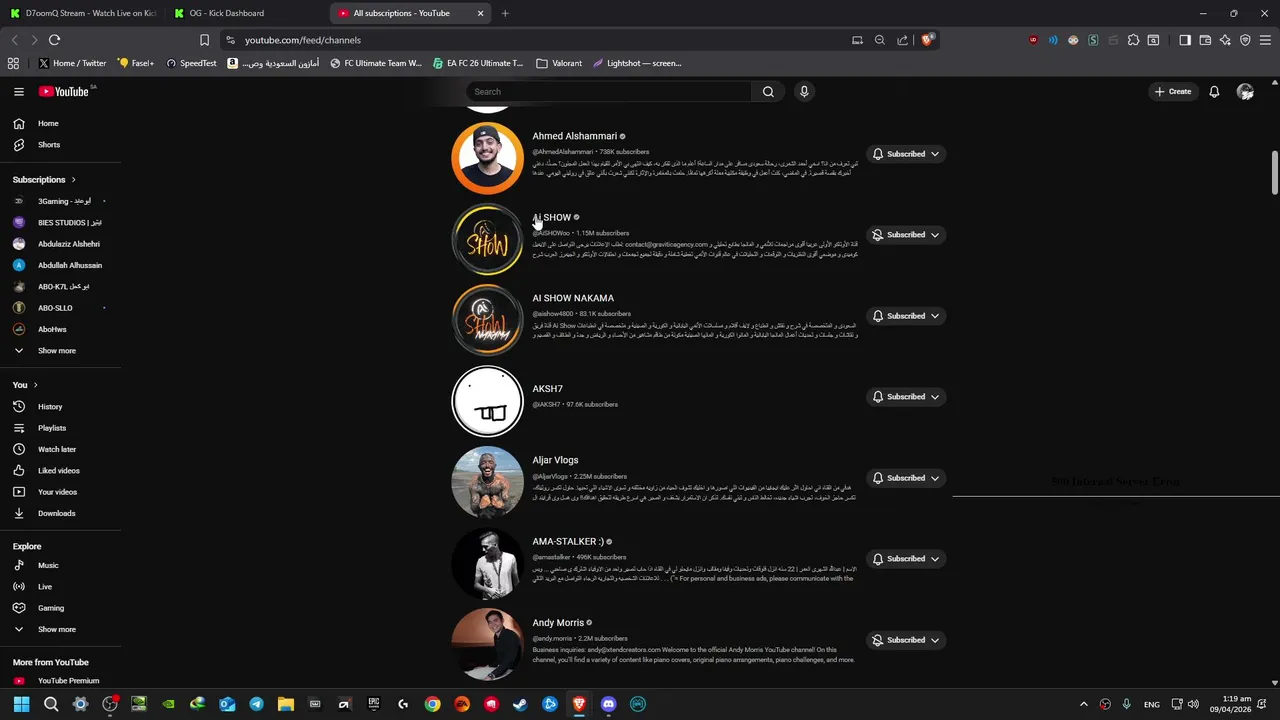Image resolution: width=1280 pixels, height=720 pixels.
Task: Open the account avatar menu
Action: pyautogui.click(x=1245, y=91)
